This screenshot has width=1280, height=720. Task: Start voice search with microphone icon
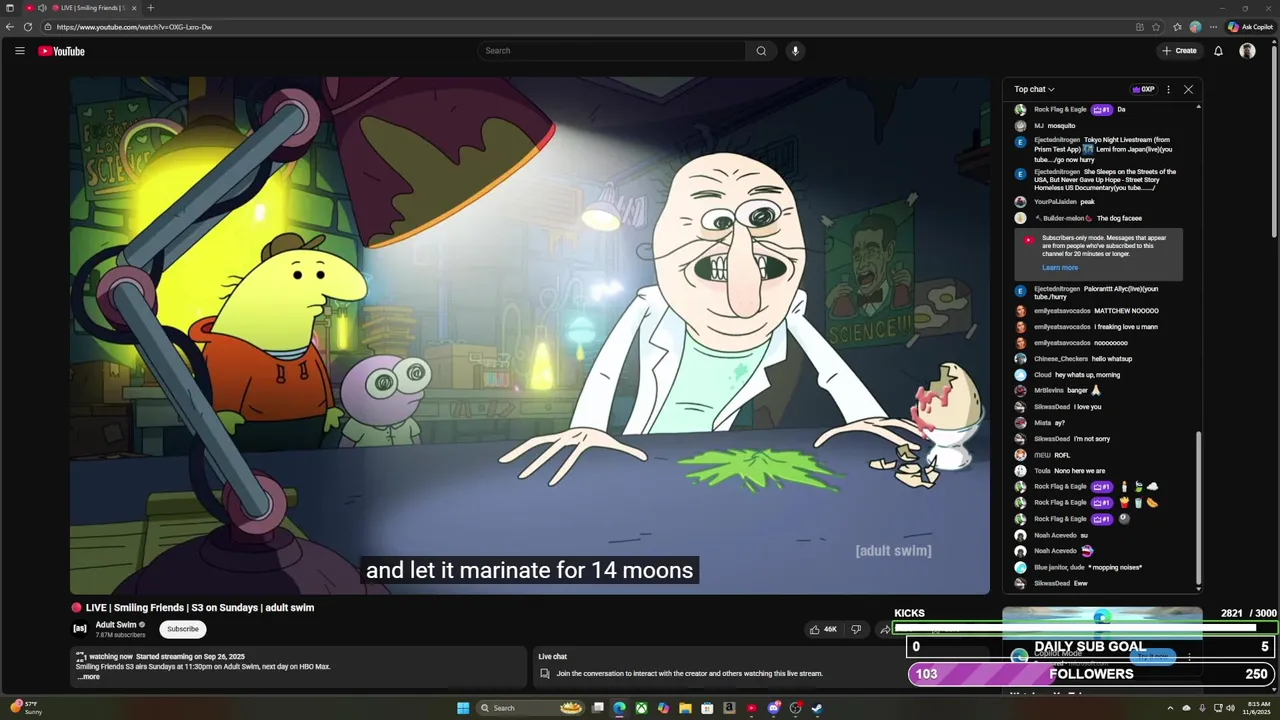(795, 51)
